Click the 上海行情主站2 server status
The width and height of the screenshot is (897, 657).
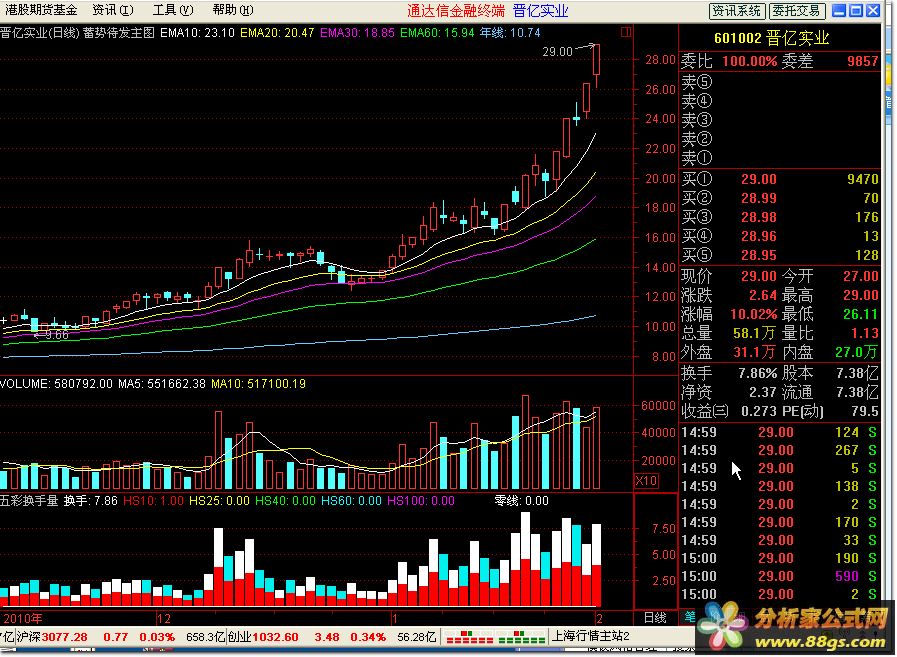[590, 636]
